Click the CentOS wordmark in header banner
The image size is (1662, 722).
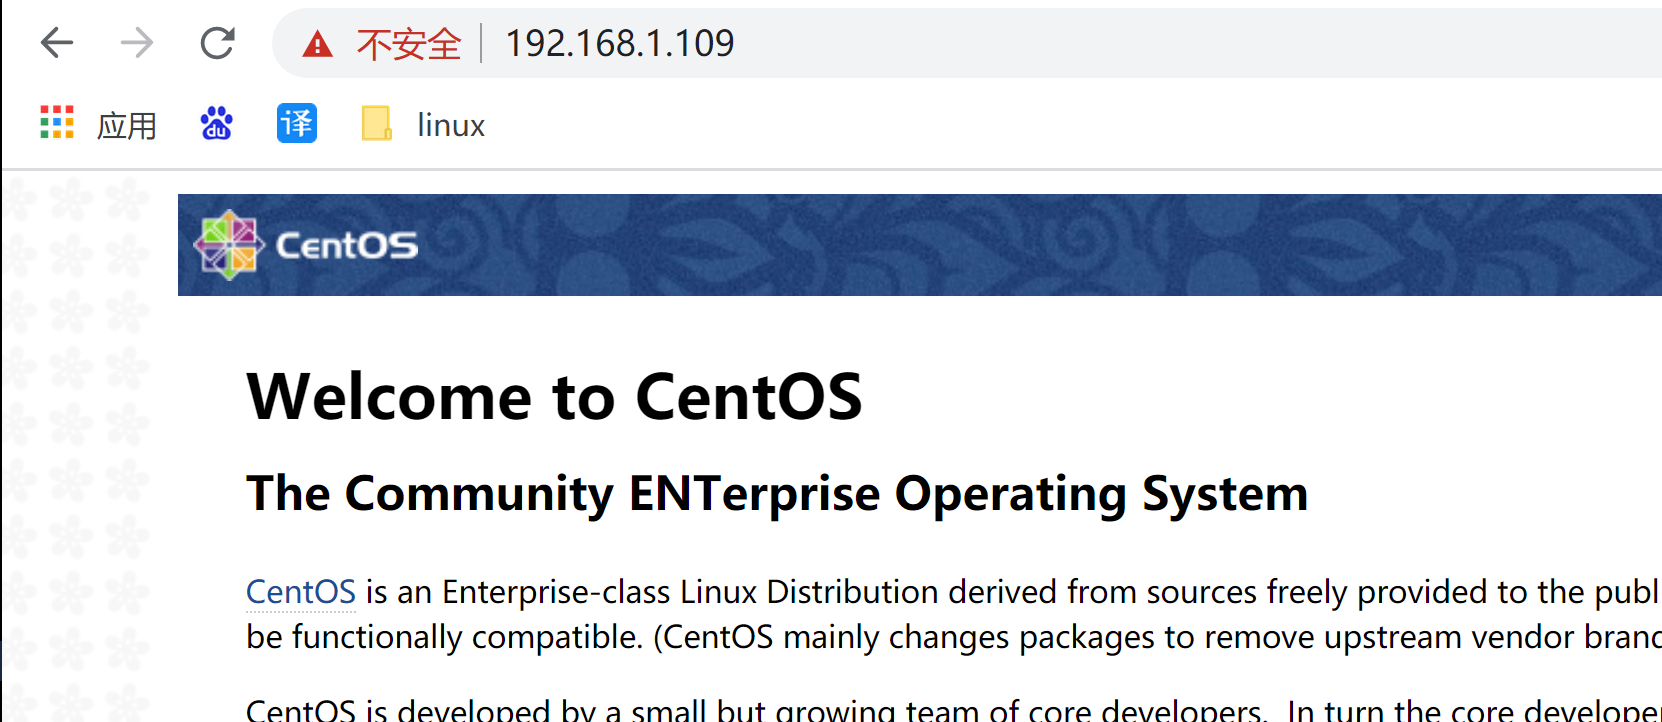coord(347,246)
